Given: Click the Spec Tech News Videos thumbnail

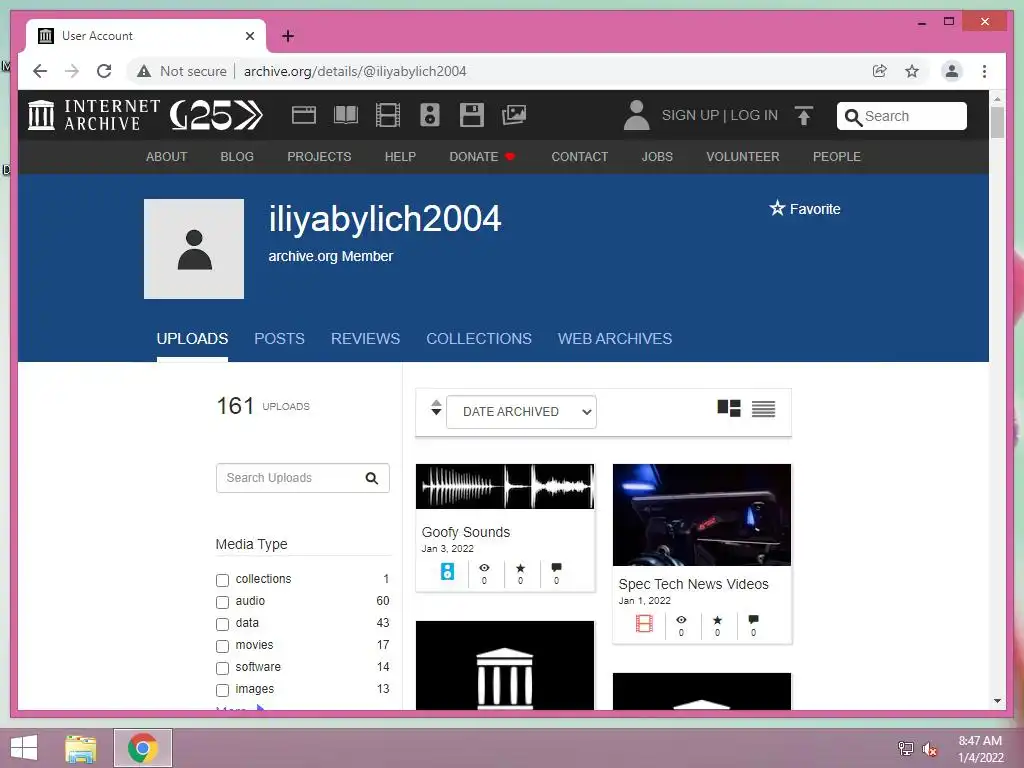Looking at the screenshot, I should pyautogui.click(x=702, y=515).
